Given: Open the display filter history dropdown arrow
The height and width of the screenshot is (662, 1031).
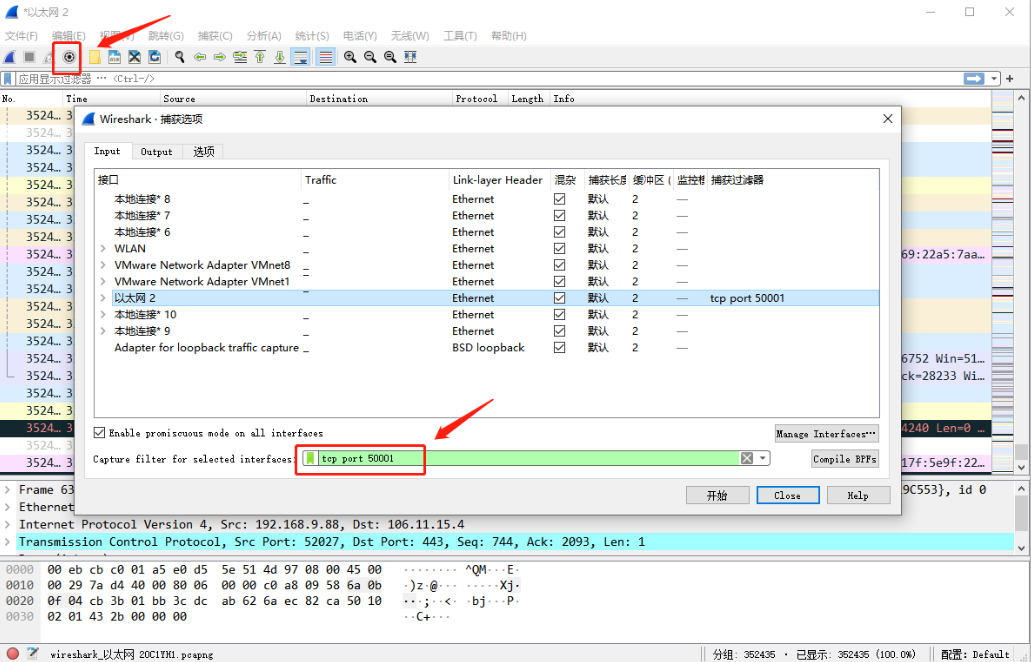Looking at the screenshot, I should point(994,79).
